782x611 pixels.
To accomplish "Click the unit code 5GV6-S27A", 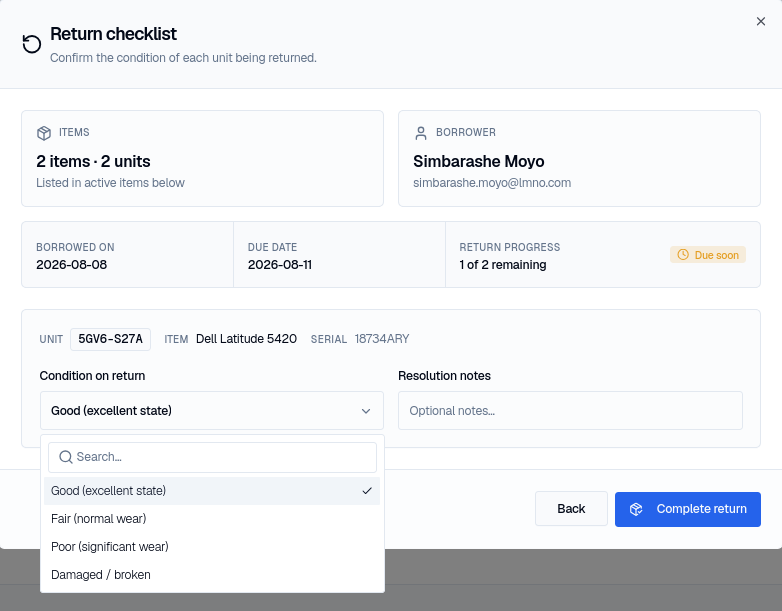I will click(110, 339).
